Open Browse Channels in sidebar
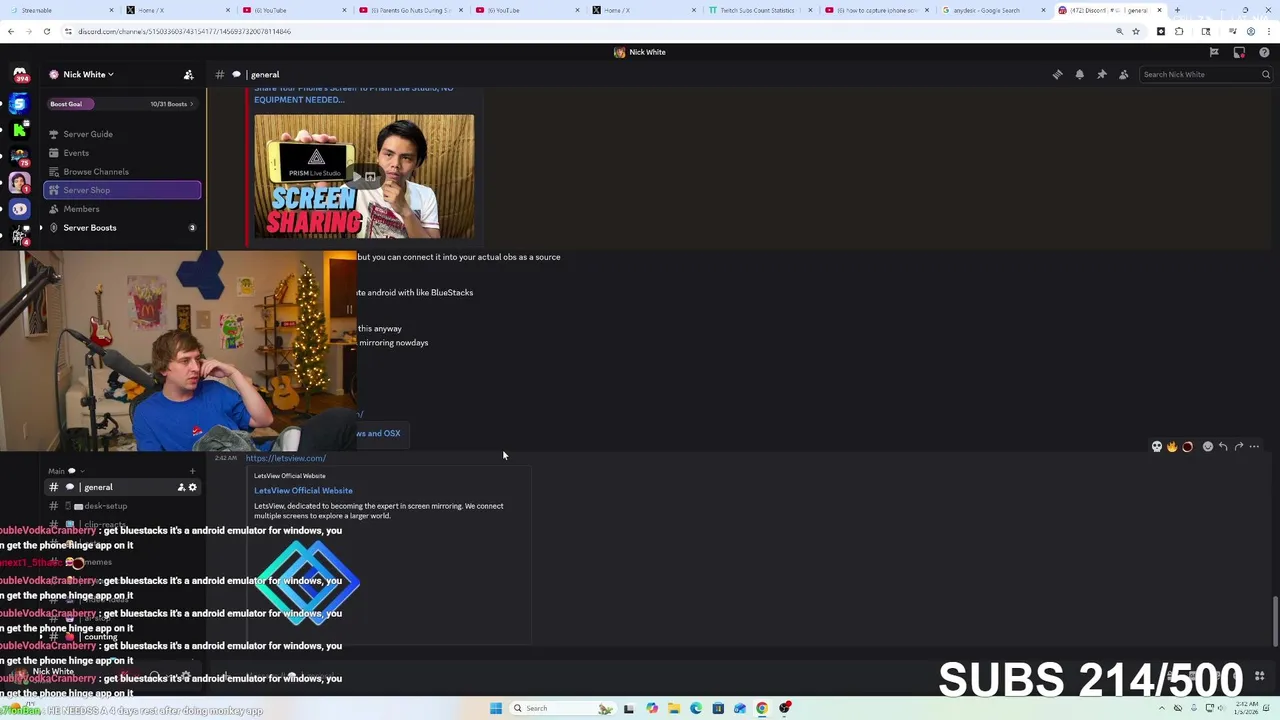 [x=96, y=172]
